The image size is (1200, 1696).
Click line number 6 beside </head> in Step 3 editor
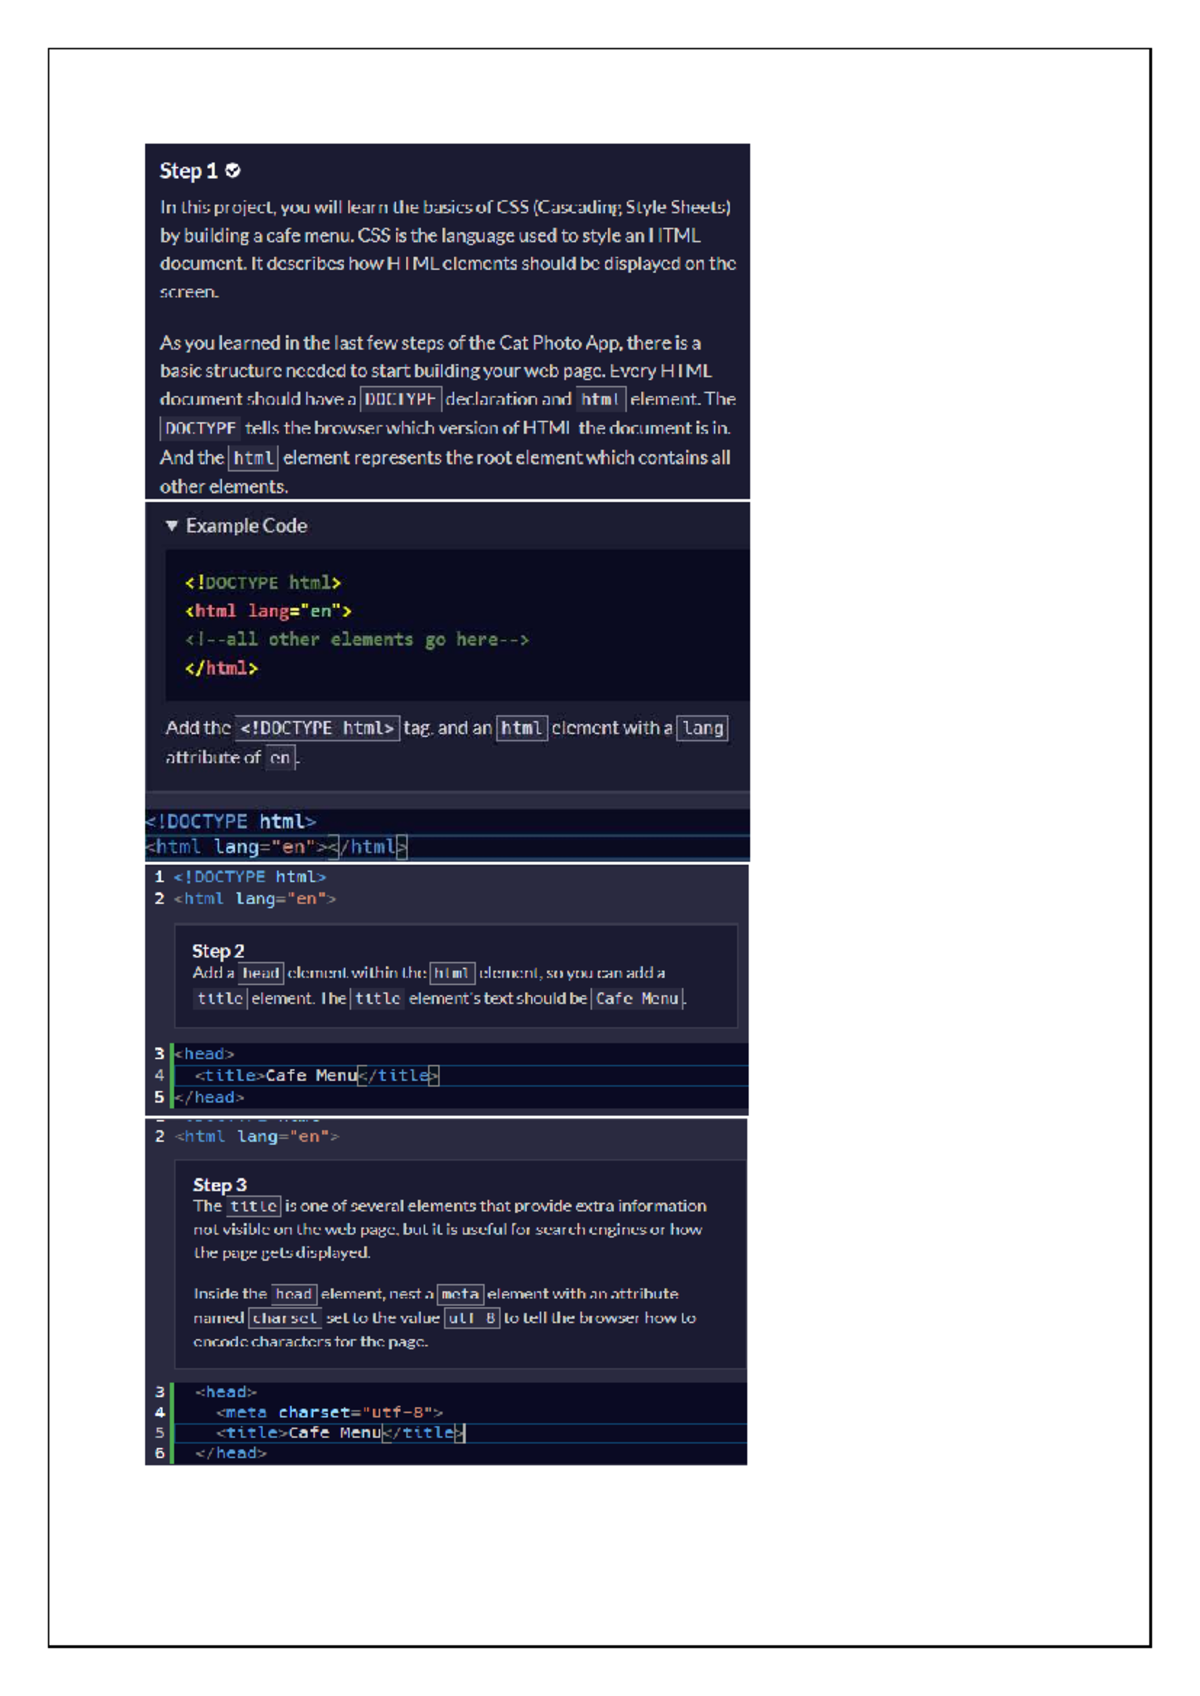coord(159,1454)
